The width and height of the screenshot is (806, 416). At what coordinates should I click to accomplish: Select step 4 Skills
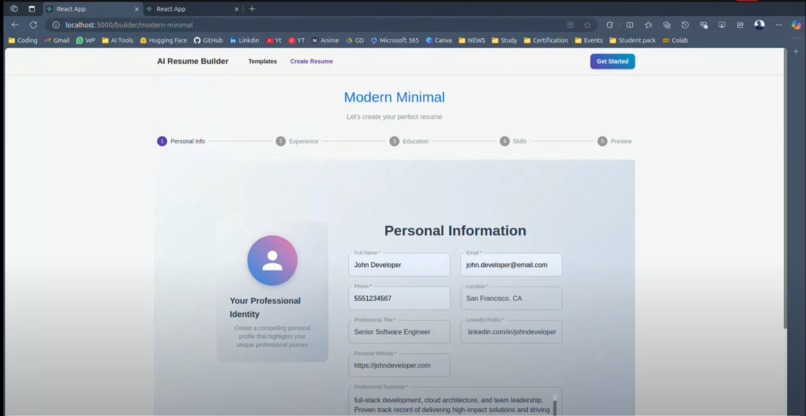[514, 141]
